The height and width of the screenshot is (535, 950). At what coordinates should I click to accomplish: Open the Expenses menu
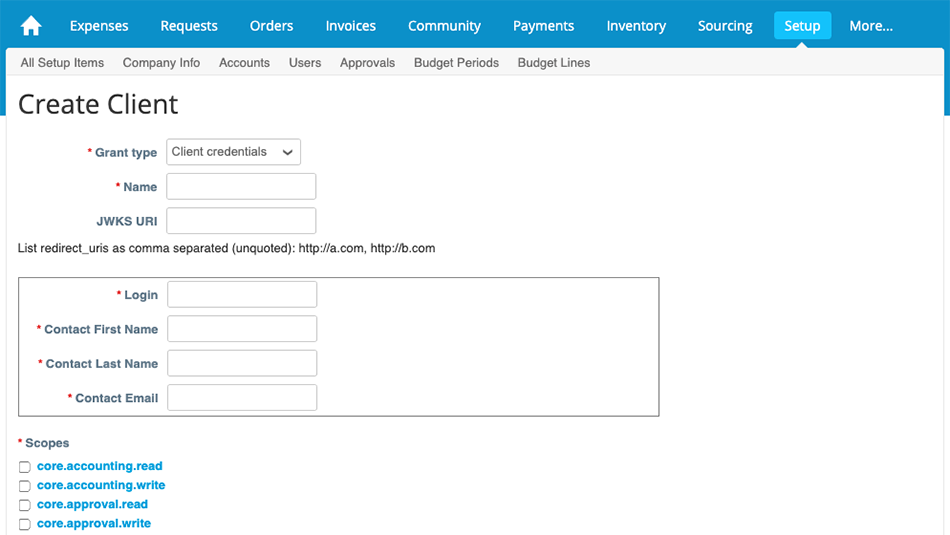99,26
